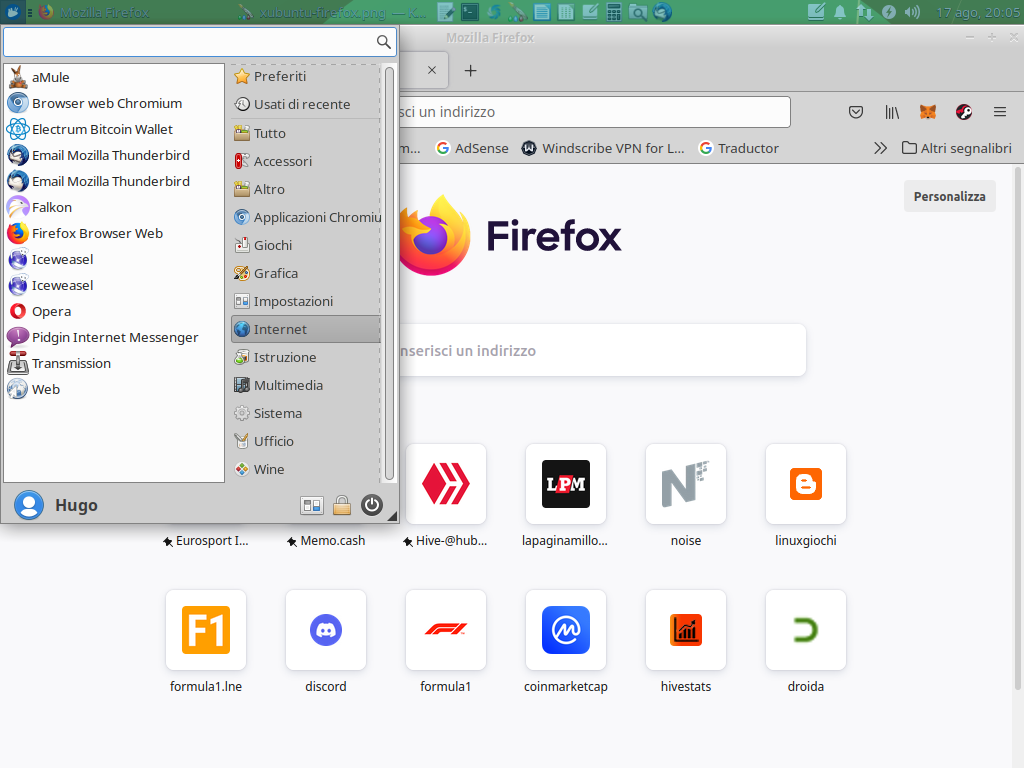Select the Tutto category

click(x=306, y=133)
